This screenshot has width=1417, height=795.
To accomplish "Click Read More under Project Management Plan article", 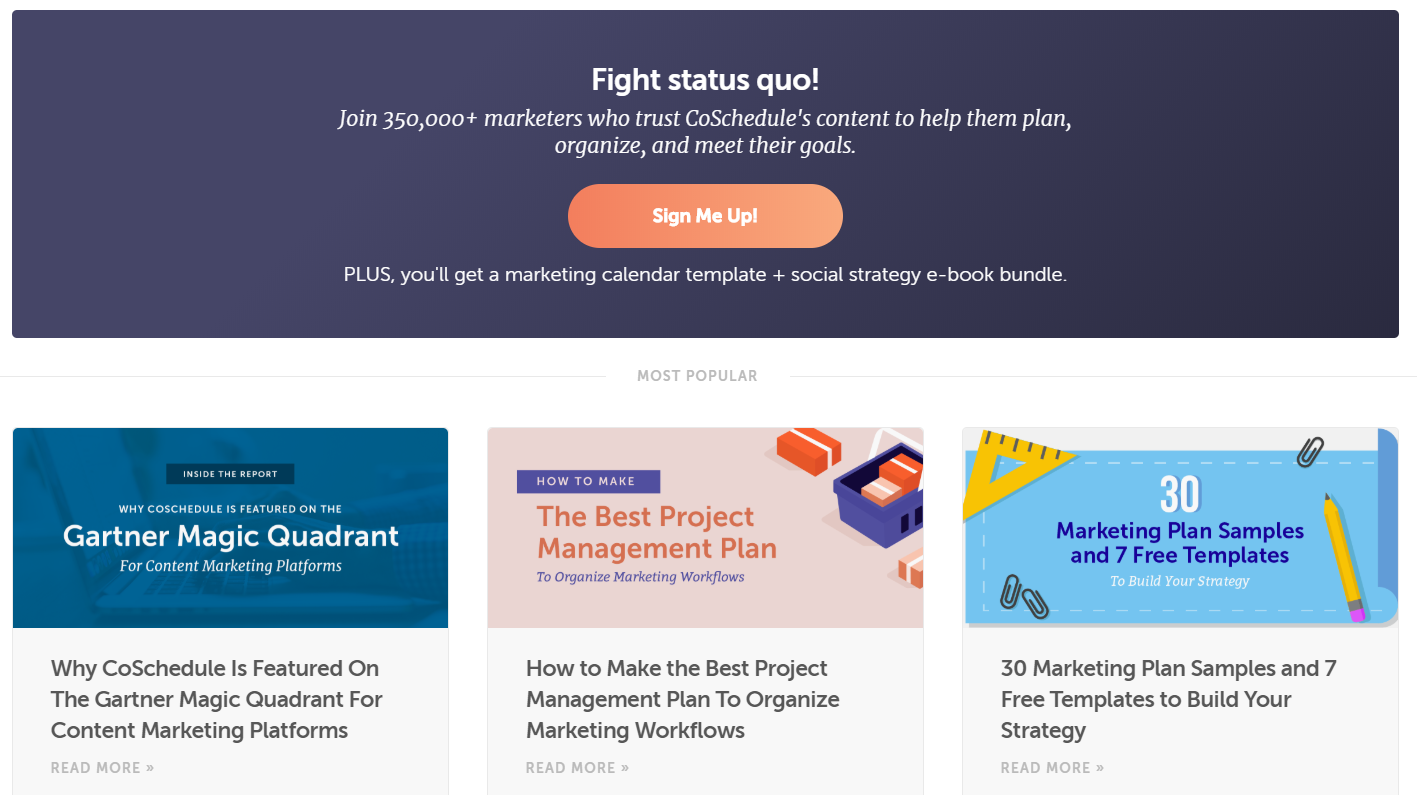I will point(577,768).
